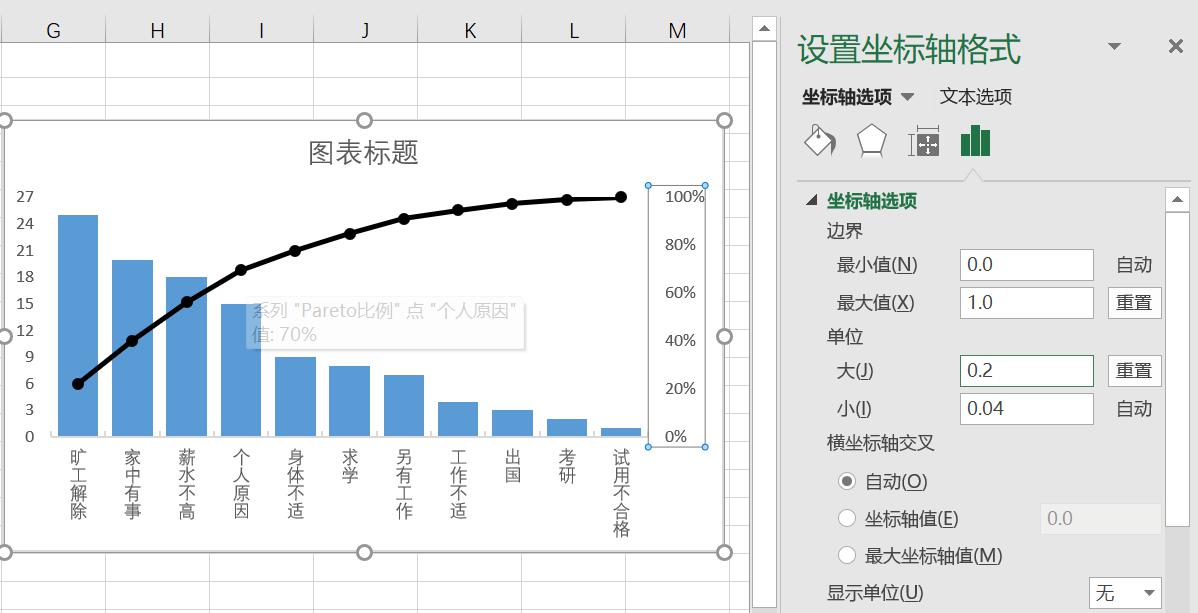Click the Pareto line last point at 试用不合格

(621, 197)
